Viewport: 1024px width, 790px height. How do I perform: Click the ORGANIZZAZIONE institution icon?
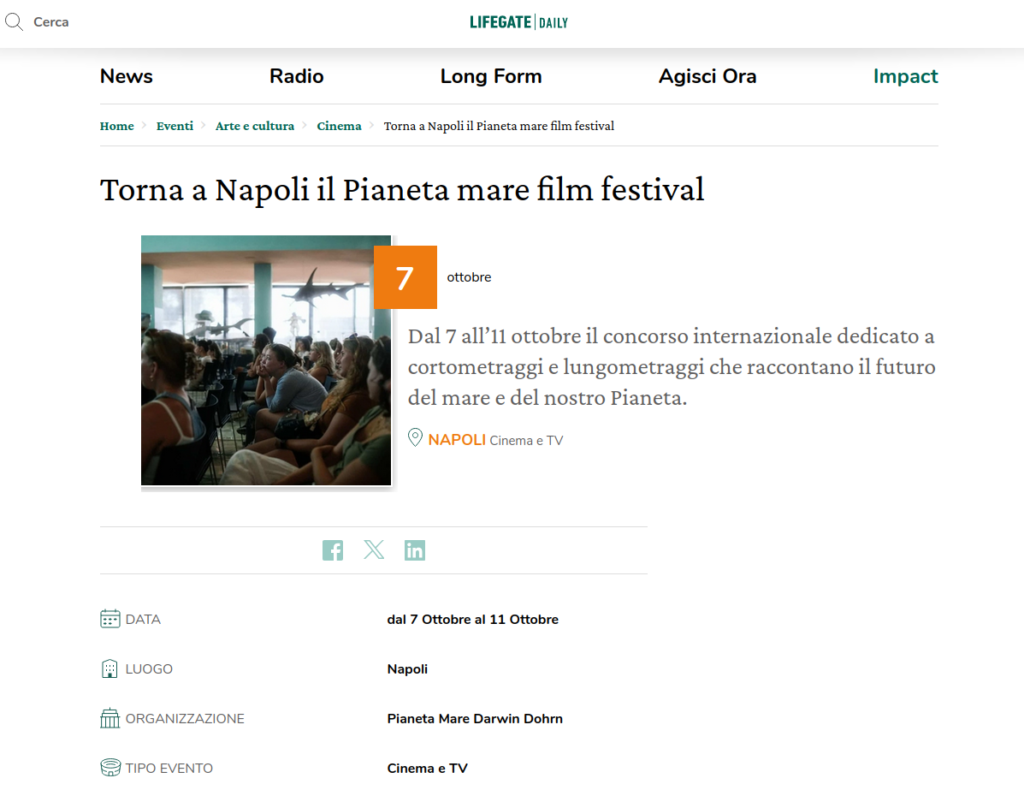click(110, 718)
